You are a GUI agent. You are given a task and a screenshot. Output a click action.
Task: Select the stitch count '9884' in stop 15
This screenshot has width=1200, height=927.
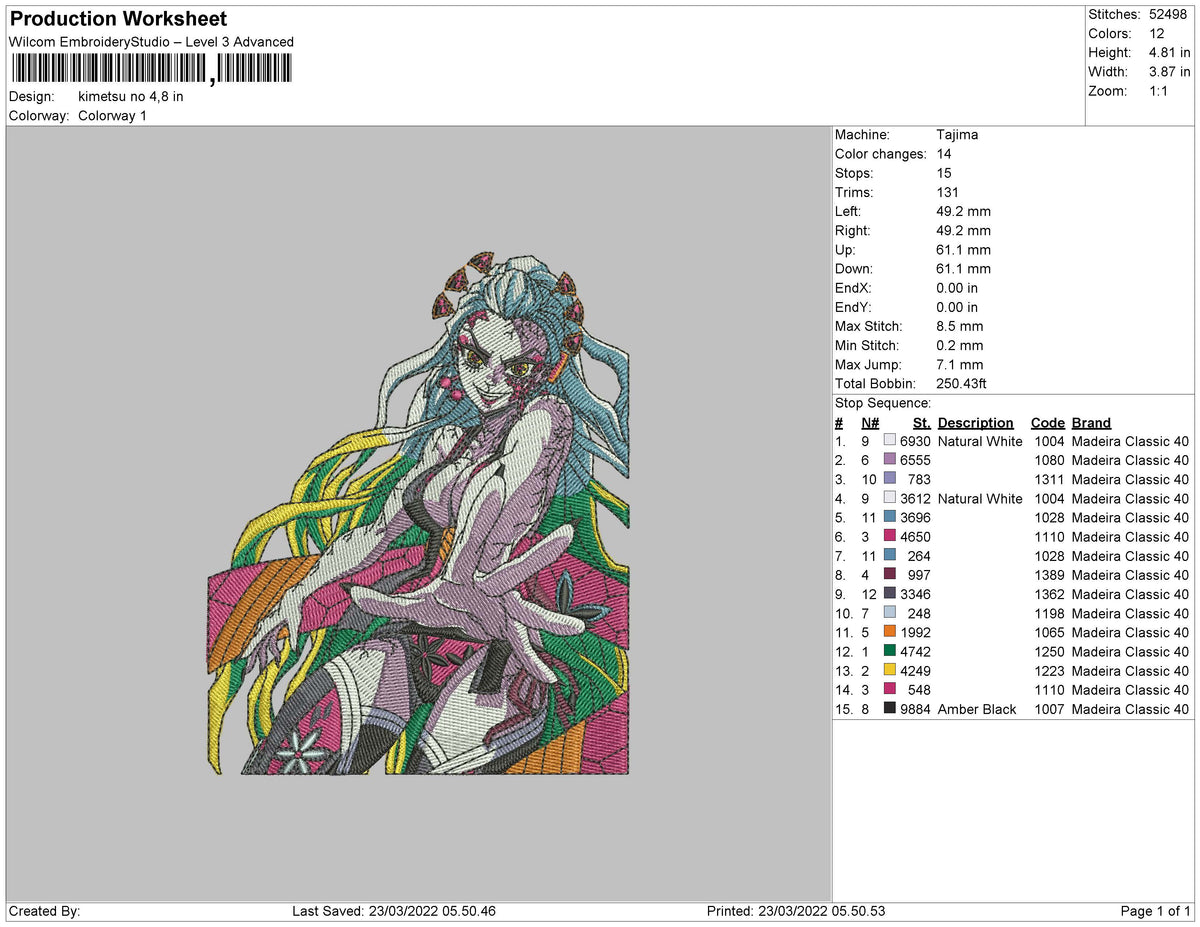915,709
